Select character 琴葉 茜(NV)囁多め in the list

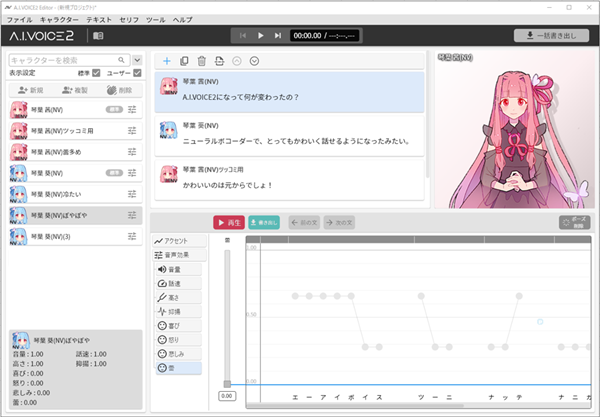76,152
